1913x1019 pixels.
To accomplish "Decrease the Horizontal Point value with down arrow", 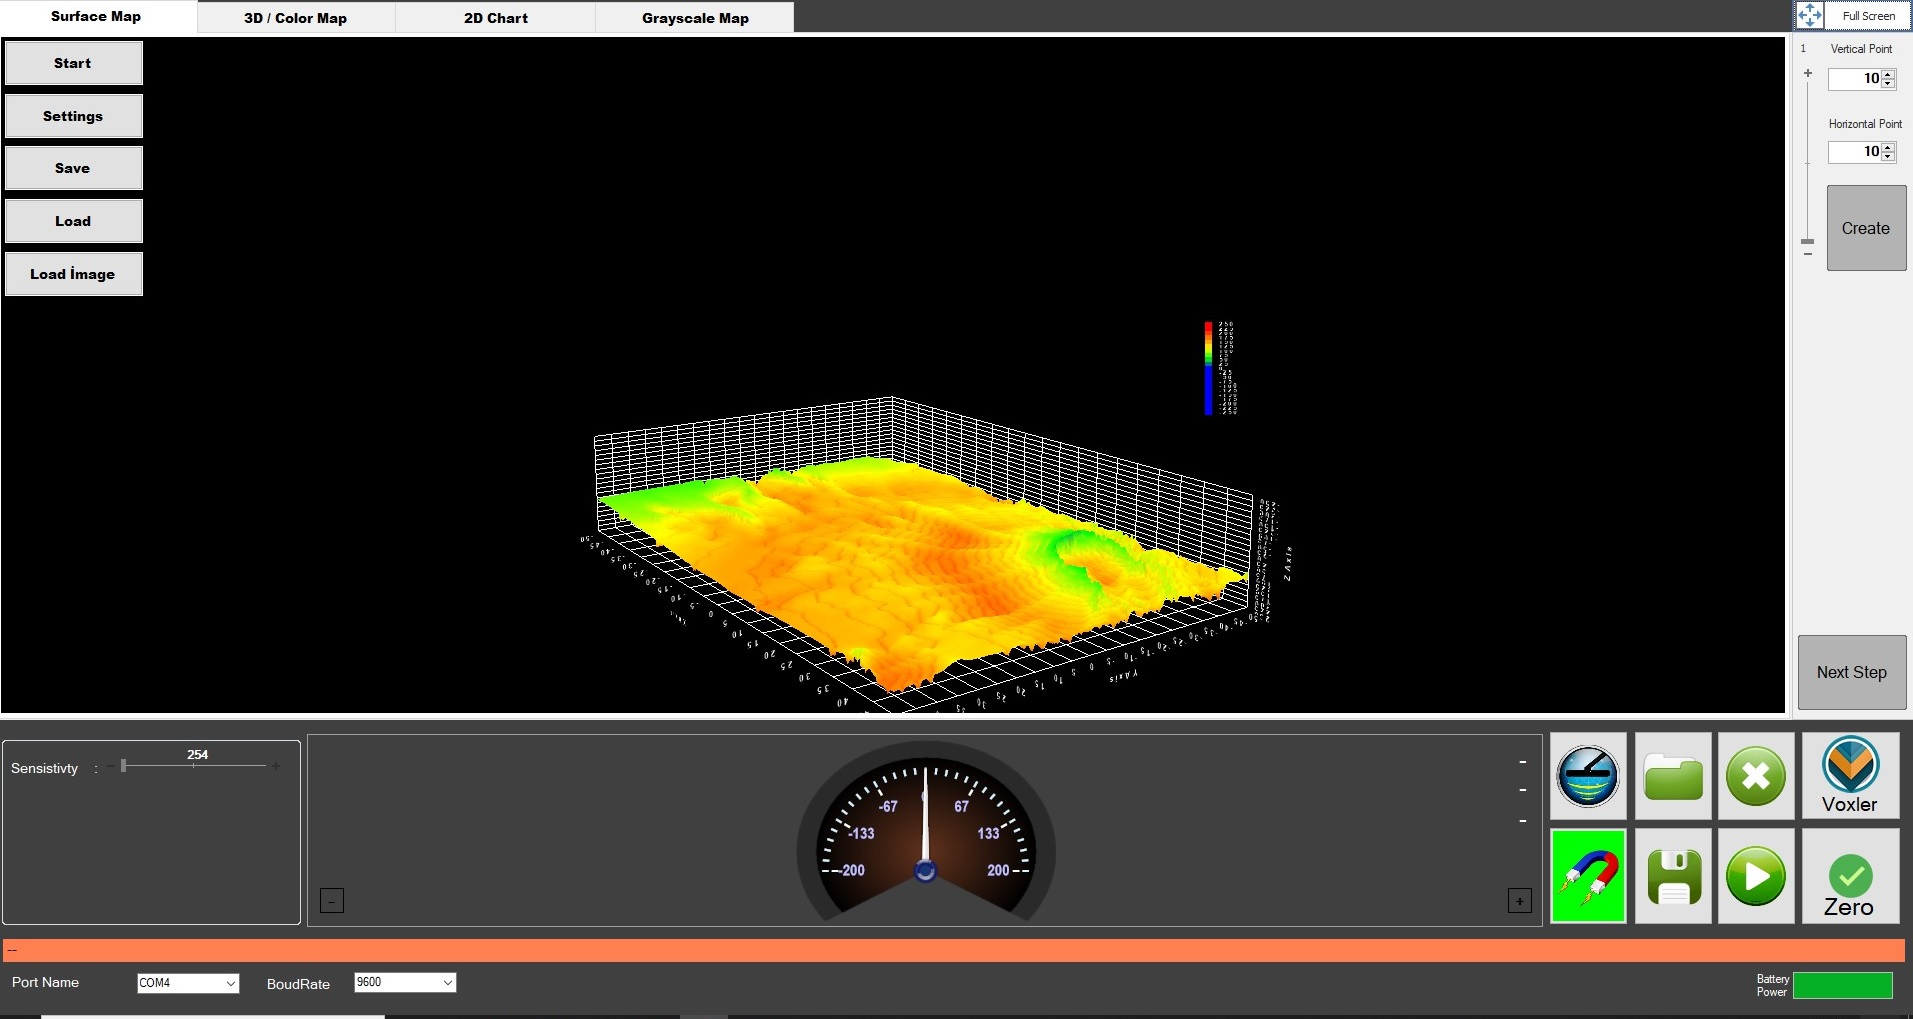I will click(x=1888, y=156).
